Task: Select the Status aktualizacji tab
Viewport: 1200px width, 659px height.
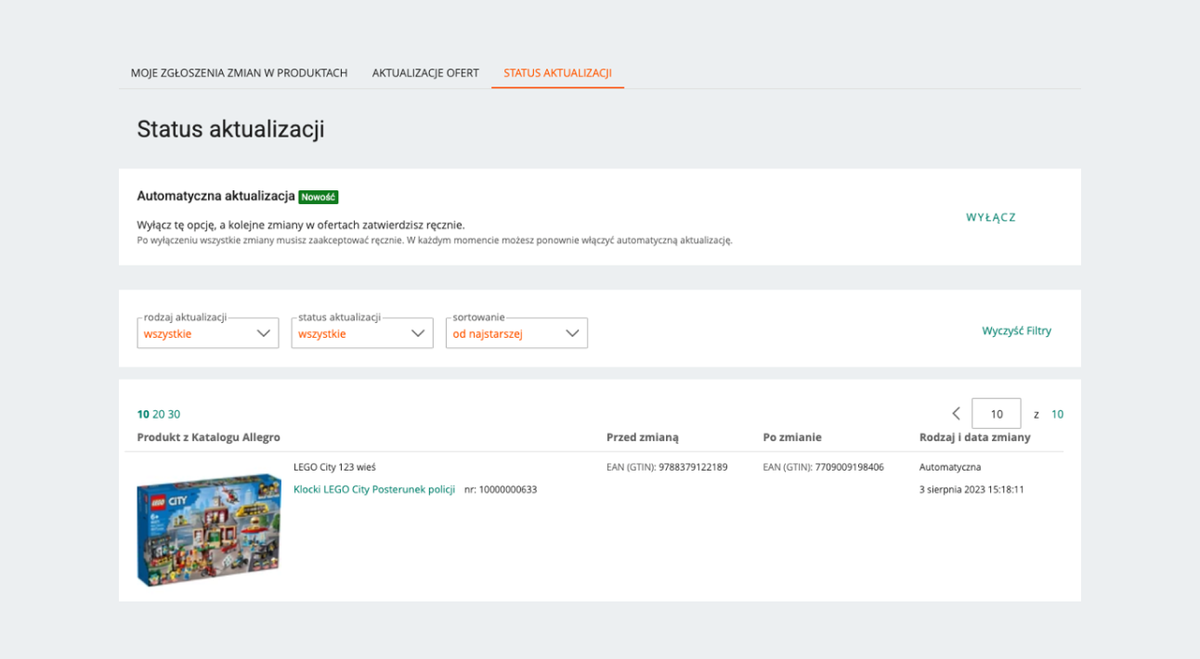Action: click(x=557, y=73)
